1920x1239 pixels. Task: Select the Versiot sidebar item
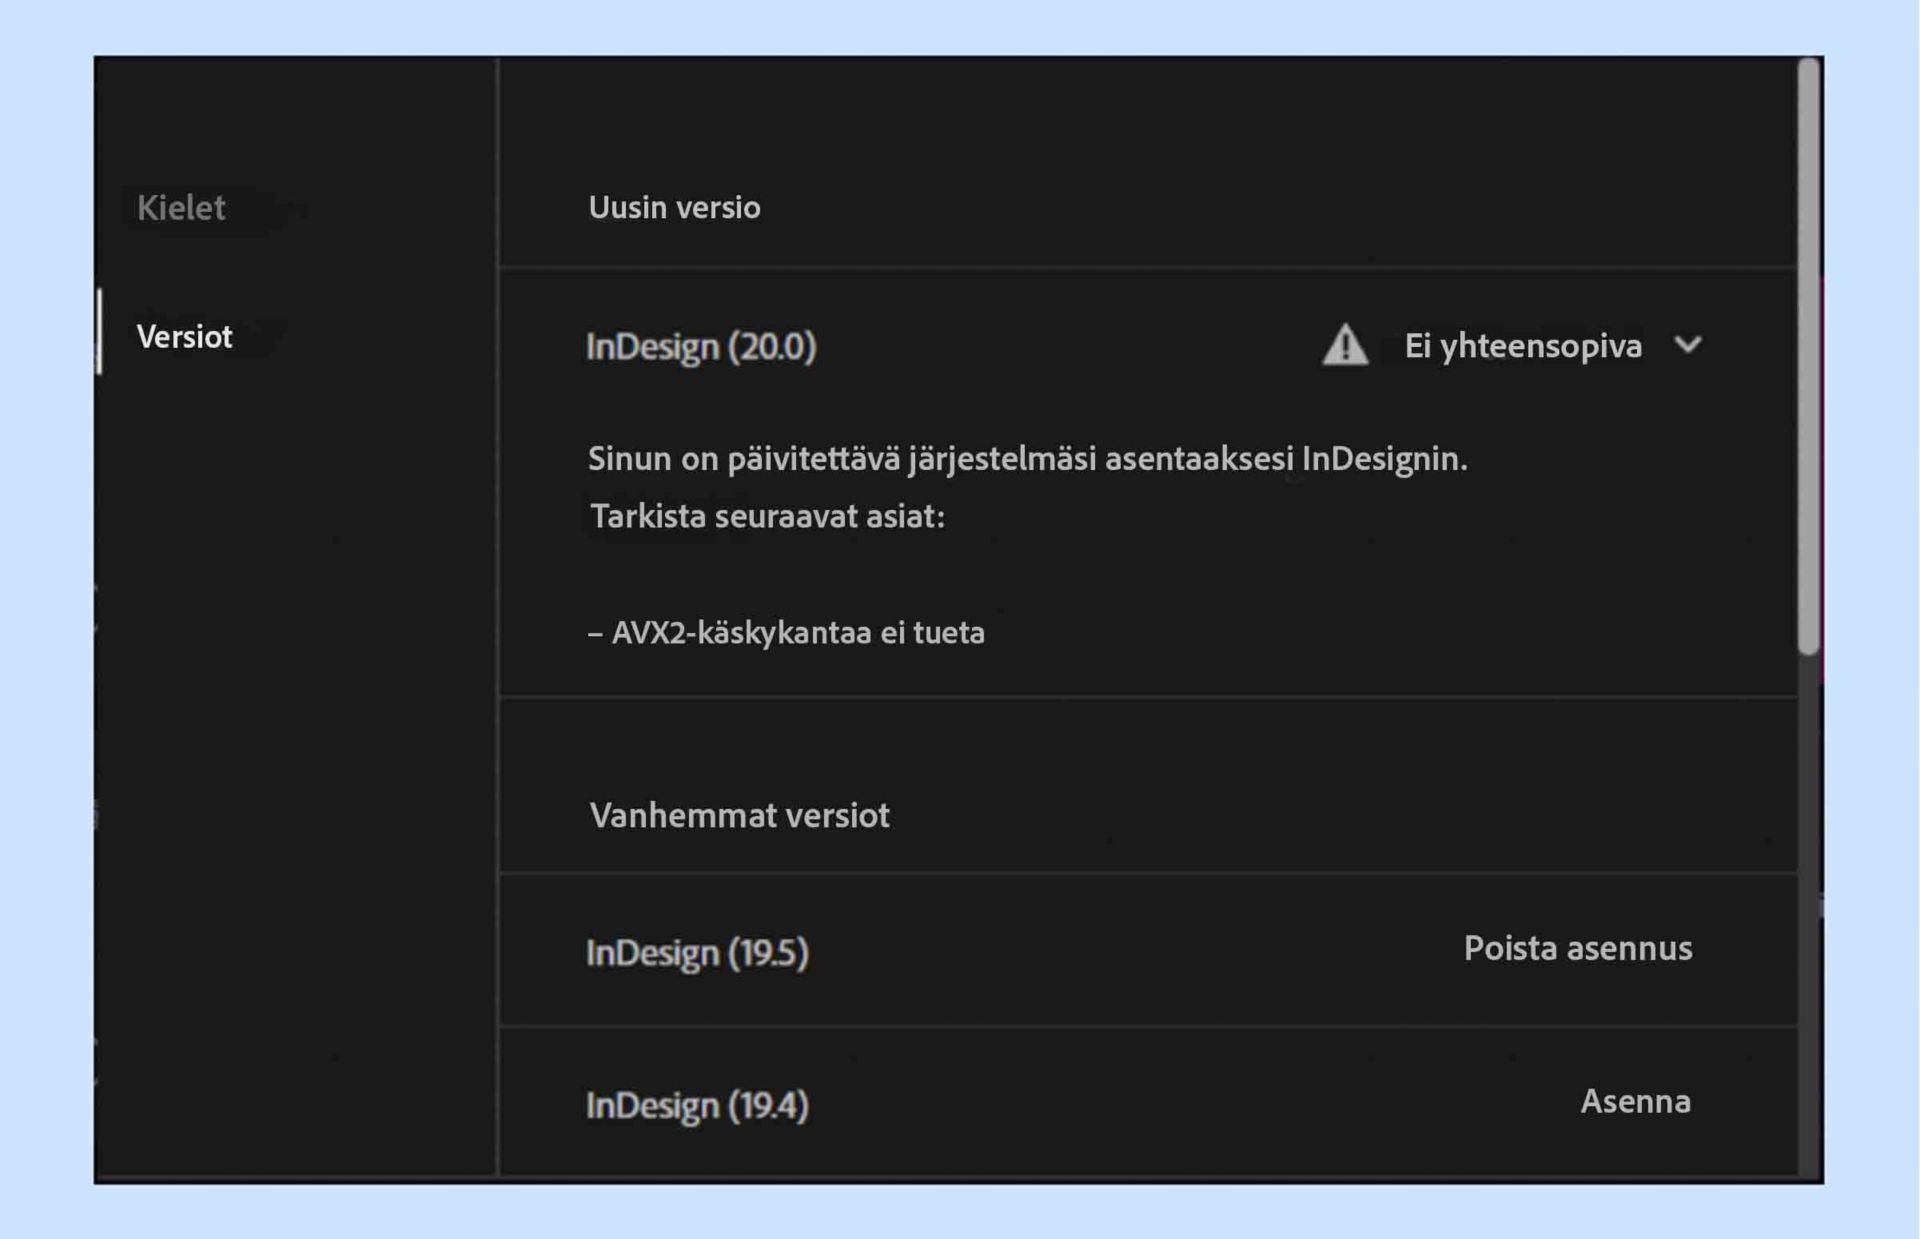pyautogui.click(x=183, y=337)
